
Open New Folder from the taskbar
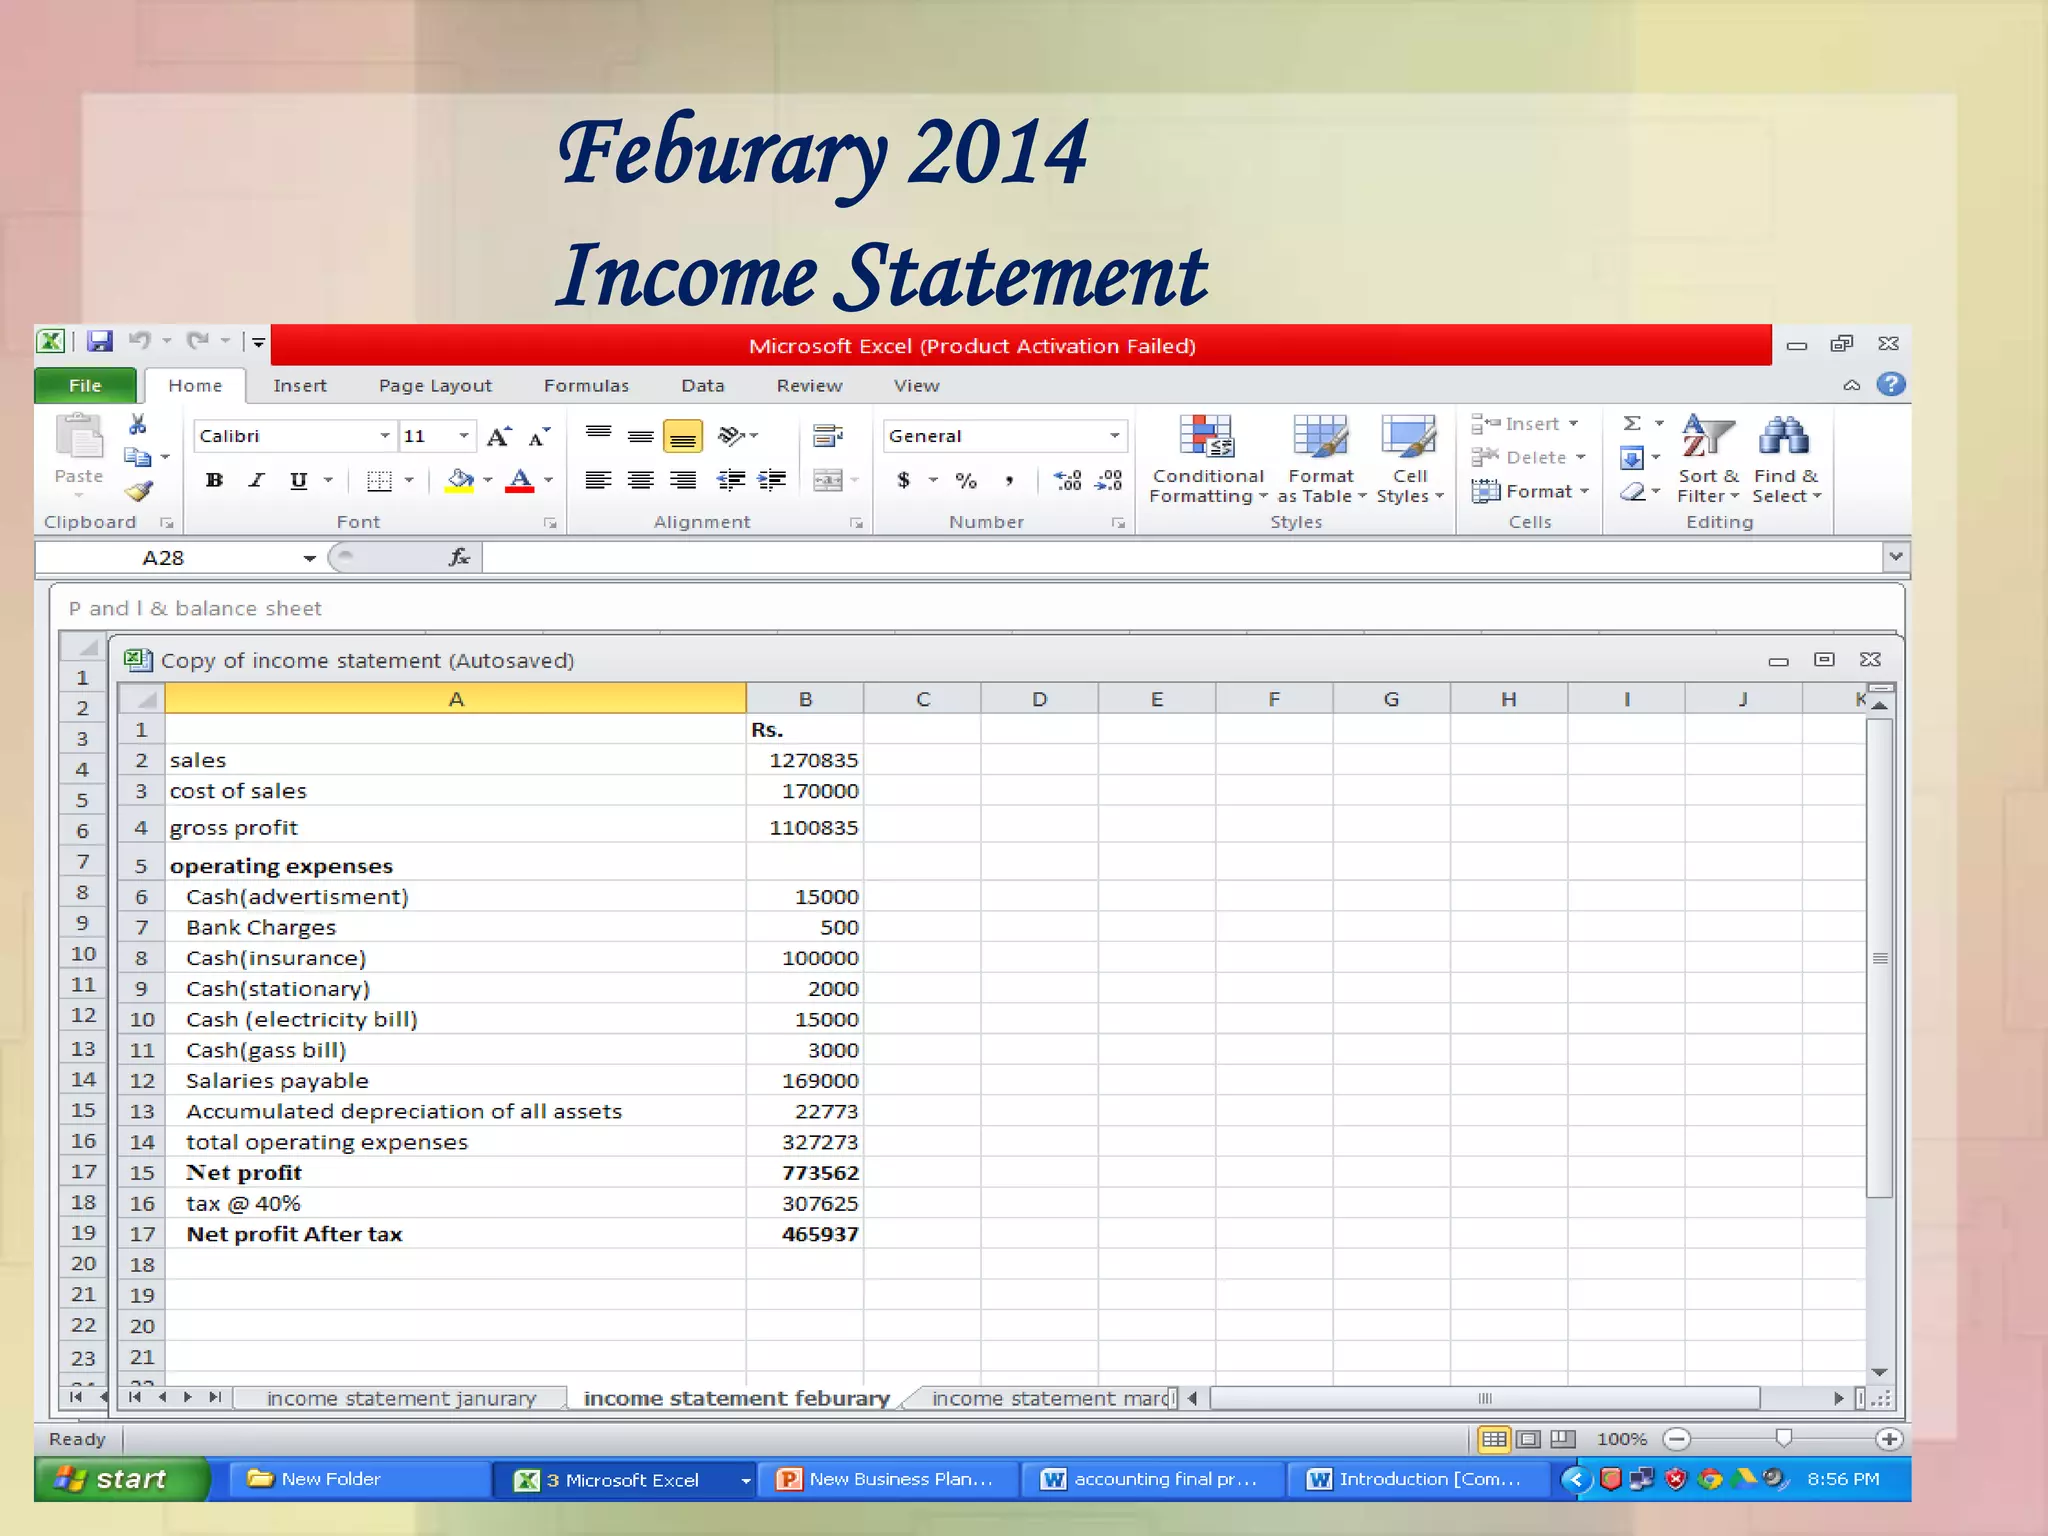point(358,1479)
